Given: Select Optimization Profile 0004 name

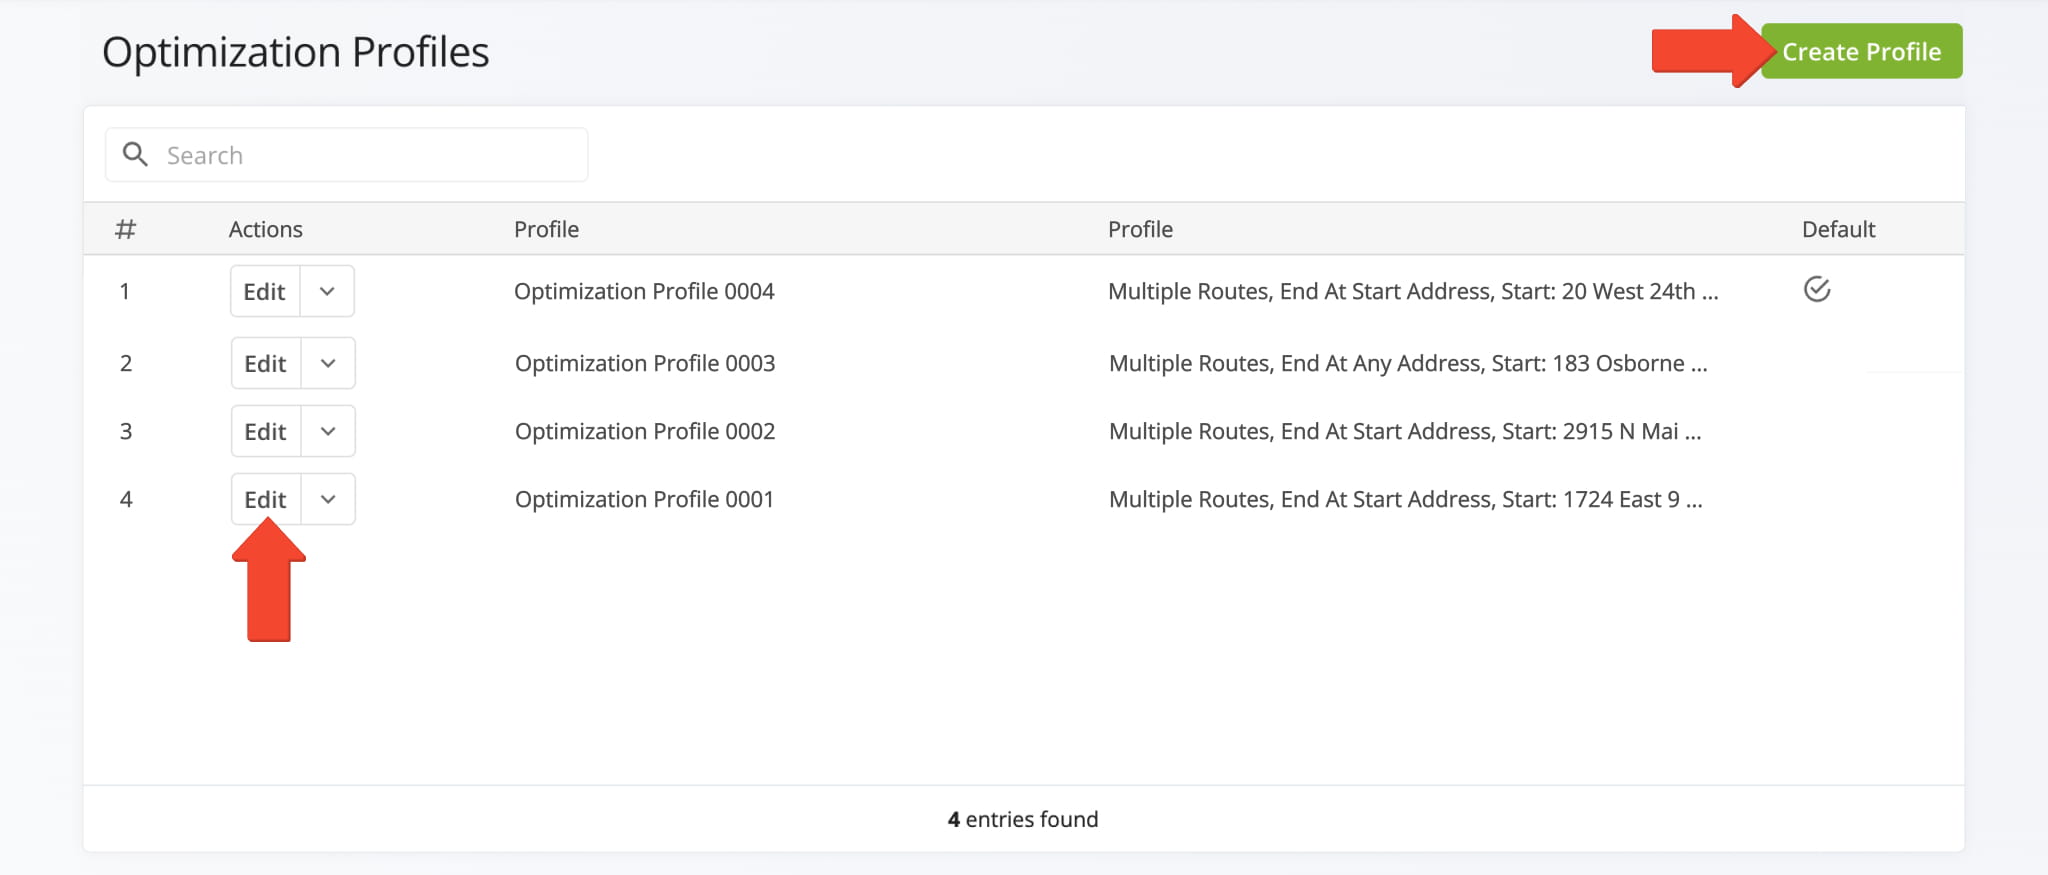Looking at the screenshot, I should click(644, 292).
